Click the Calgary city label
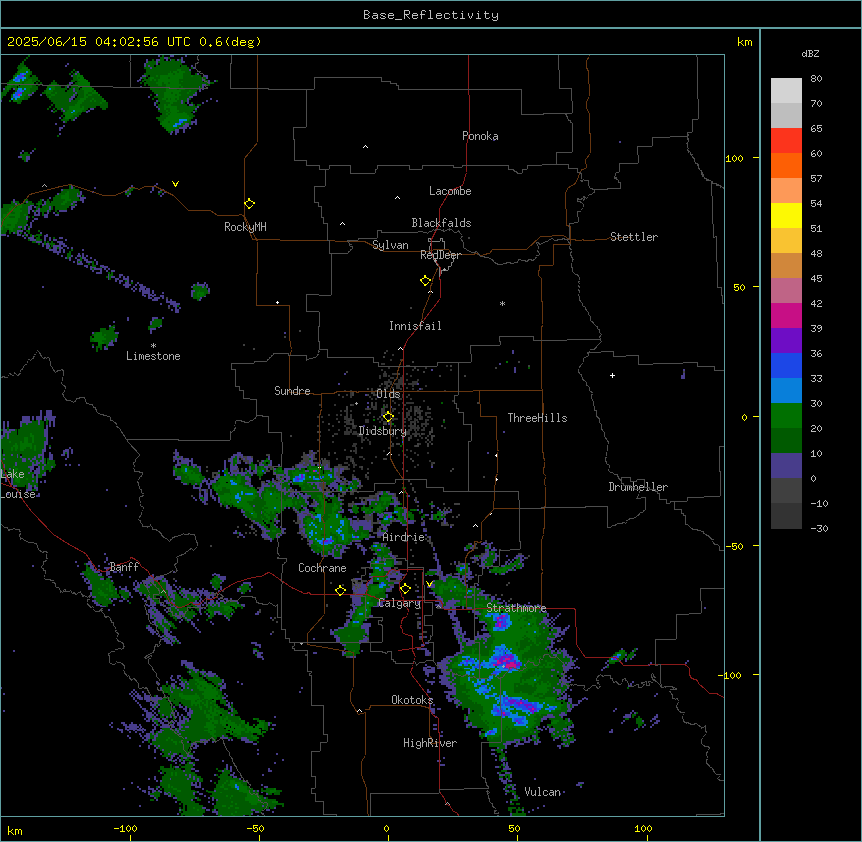This screenshot has width=862, height=842. [x=399, y=603]
